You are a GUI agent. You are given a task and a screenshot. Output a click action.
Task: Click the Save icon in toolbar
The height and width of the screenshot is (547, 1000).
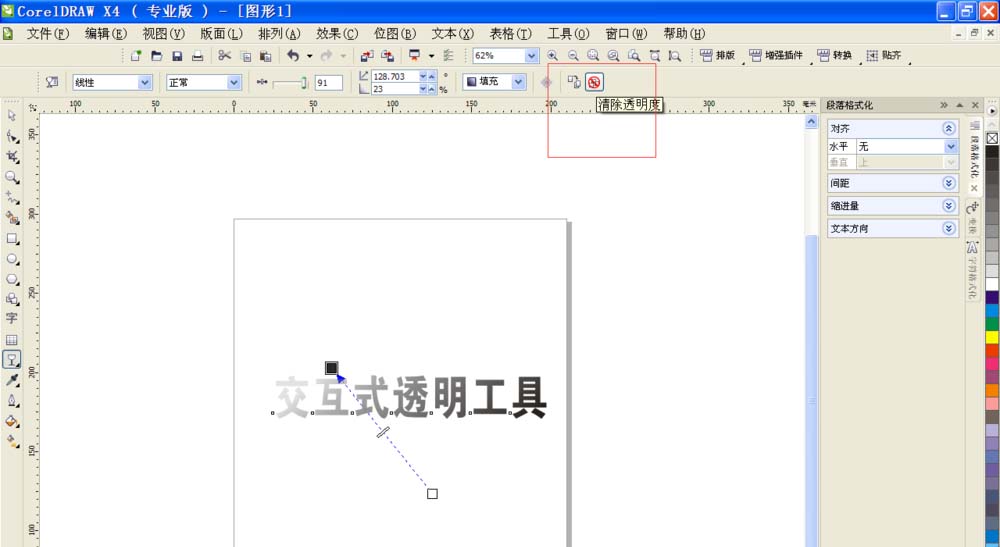point(177,56)
